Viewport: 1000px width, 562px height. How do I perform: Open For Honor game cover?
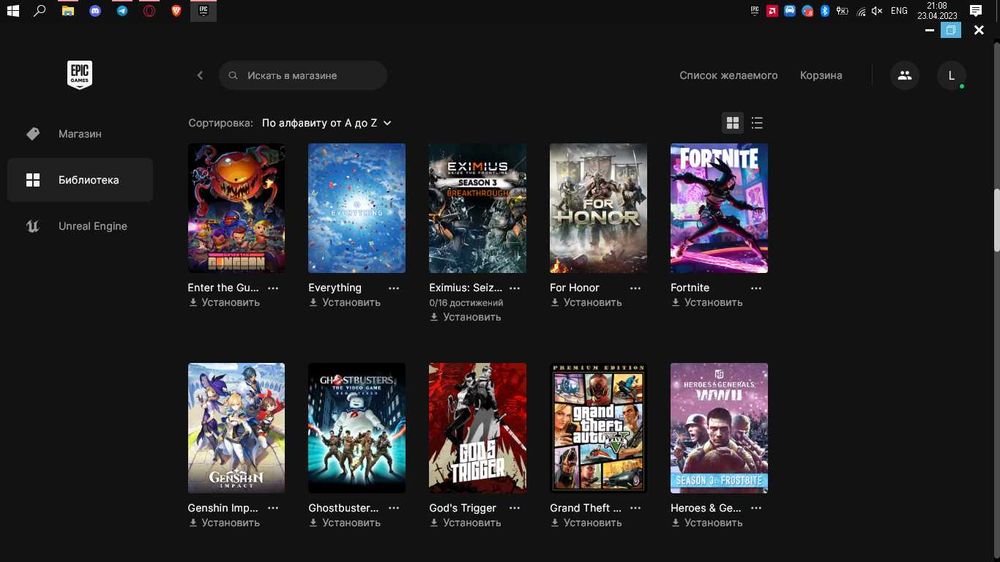click(x=598, y=208)
